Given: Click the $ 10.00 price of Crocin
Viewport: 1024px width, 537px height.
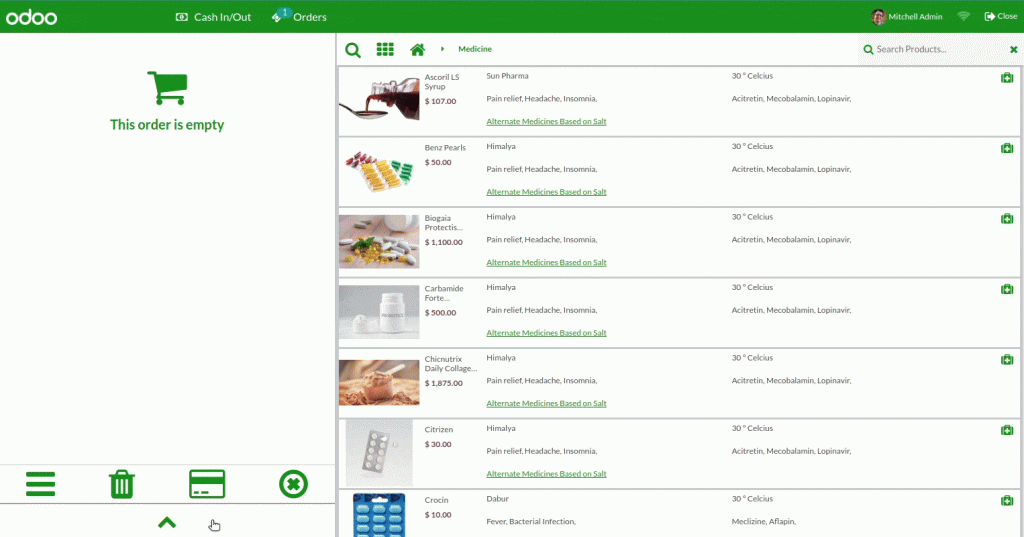Looking at the screenshot, I should coord(438,515).
